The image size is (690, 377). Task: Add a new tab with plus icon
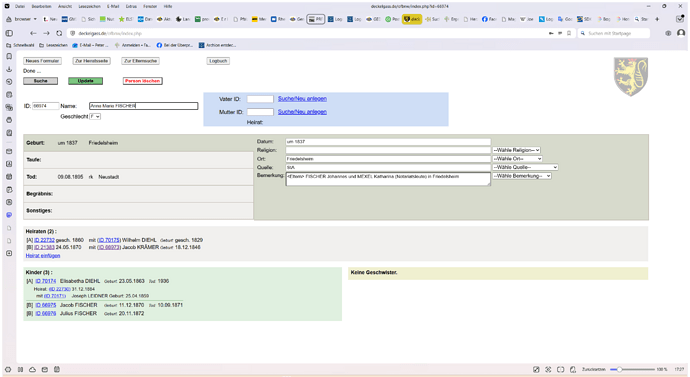pyautogui.click(x=657, y=19)
